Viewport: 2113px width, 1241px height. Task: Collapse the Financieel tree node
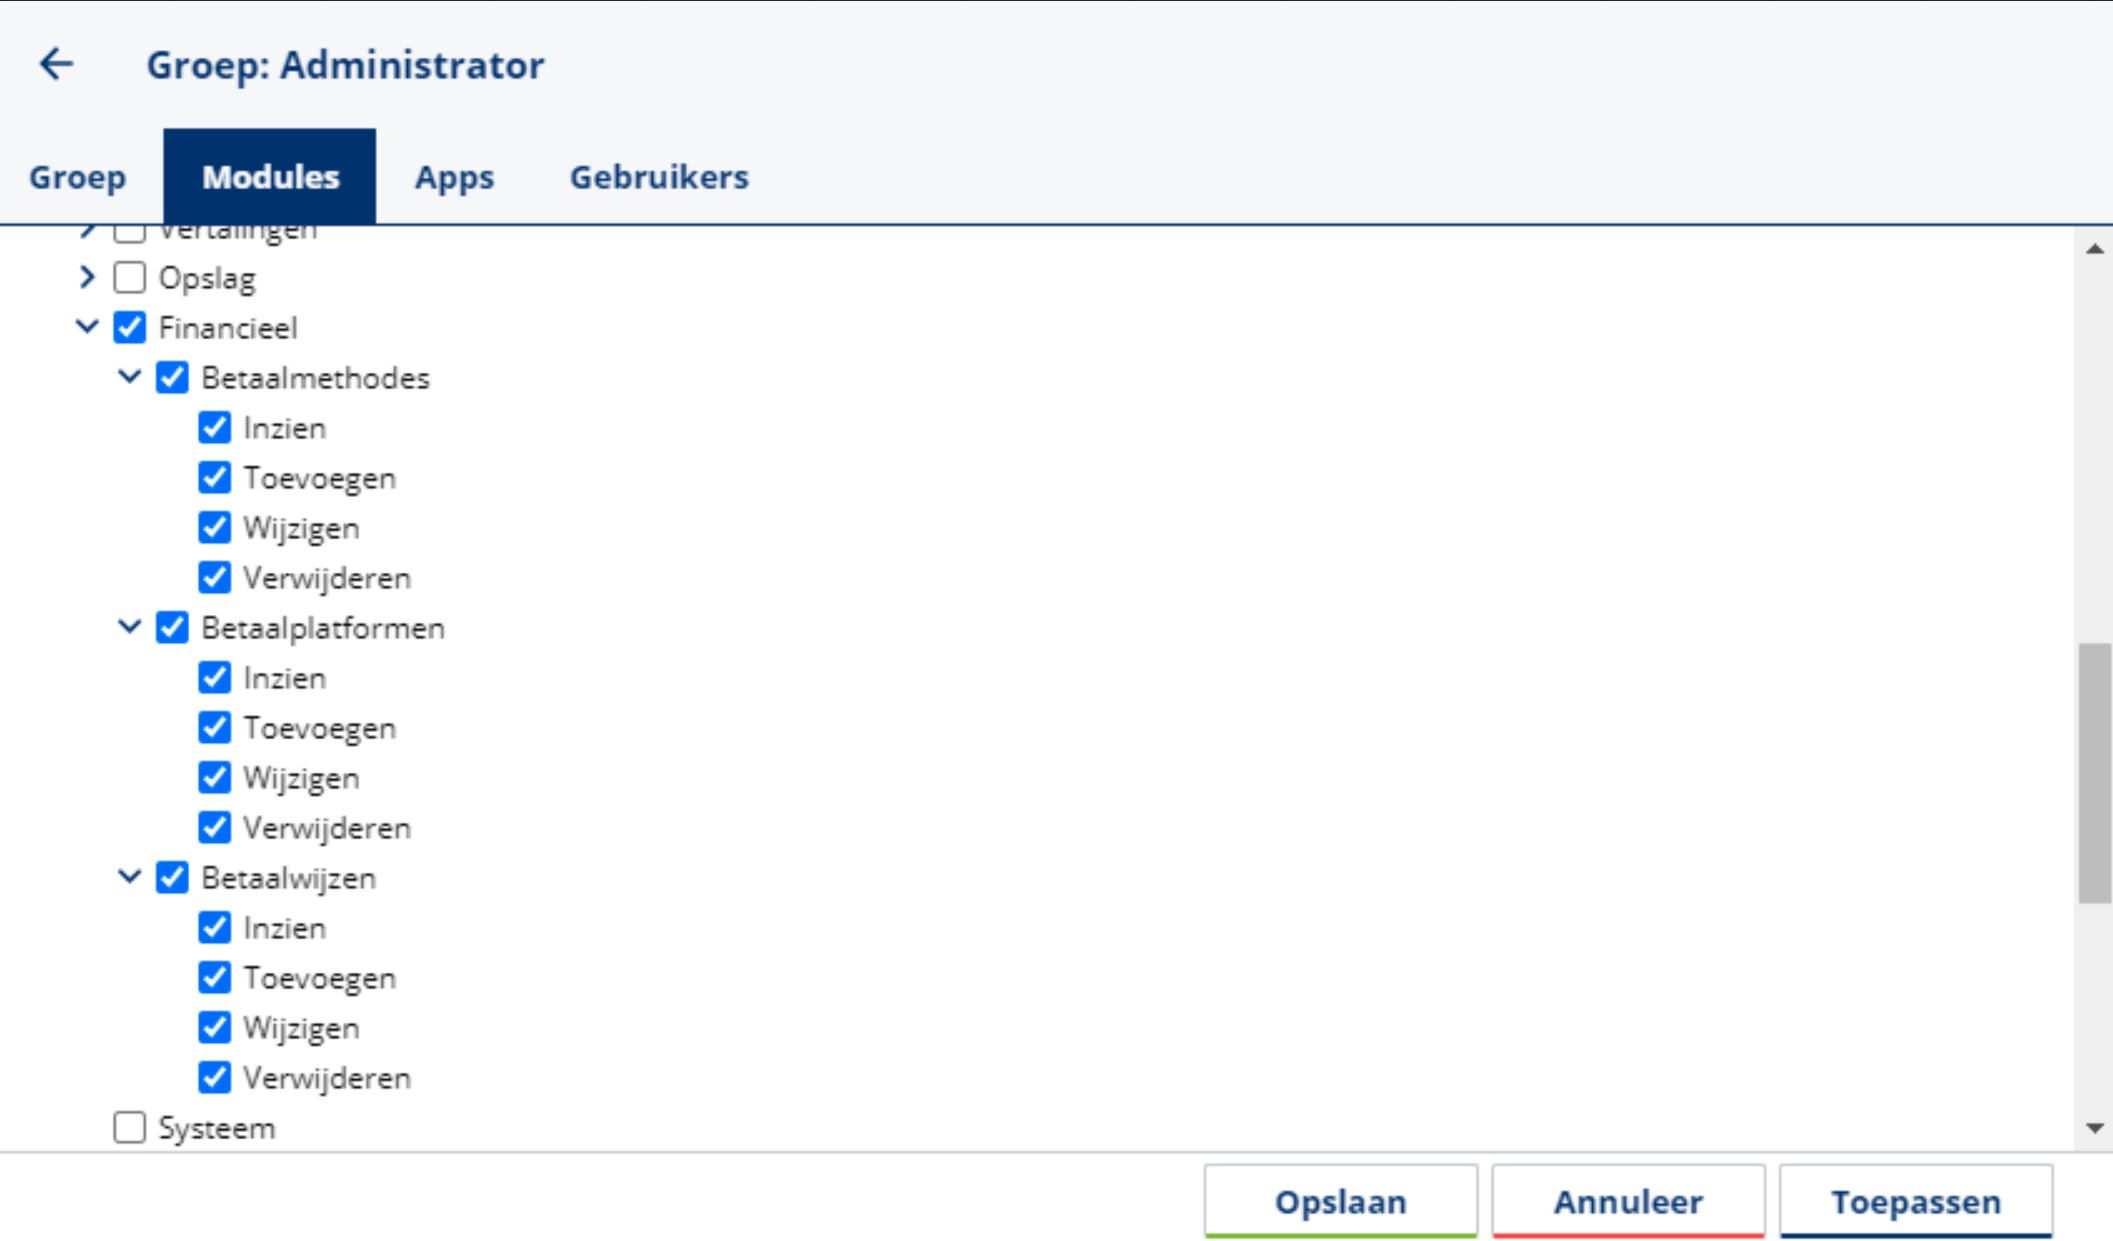click(x=87, y=327)
